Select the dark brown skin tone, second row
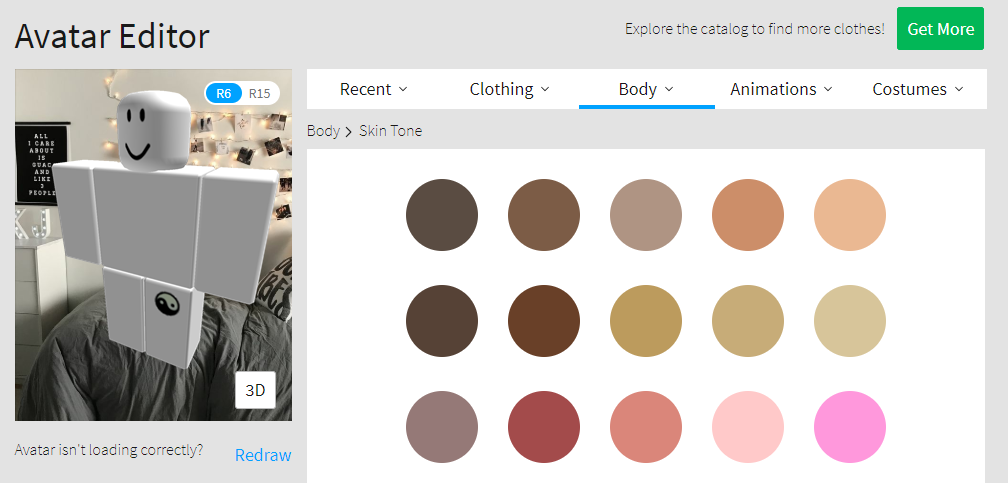 tap(442, 321)
